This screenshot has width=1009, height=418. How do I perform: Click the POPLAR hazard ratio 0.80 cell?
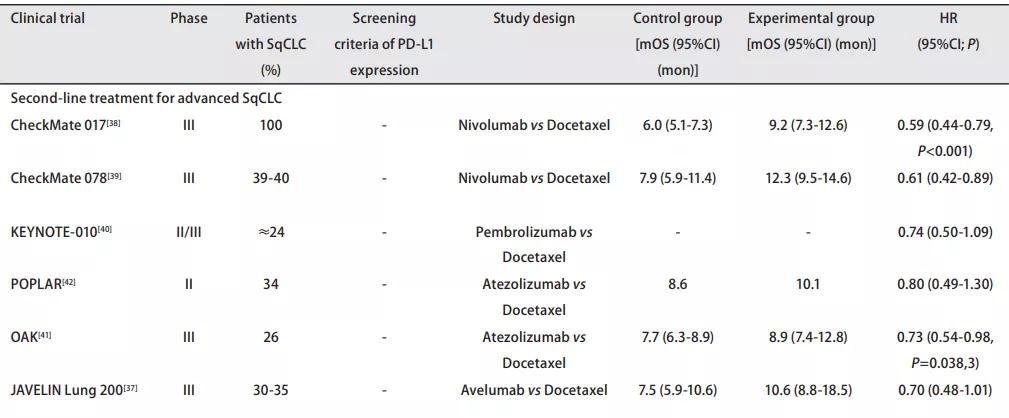tap(945, 284)
